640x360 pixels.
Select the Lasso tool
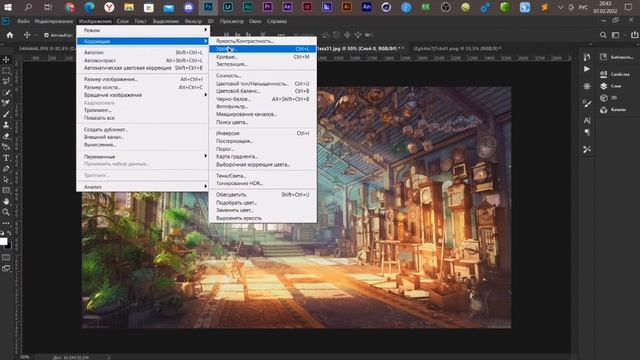point(6,81)
